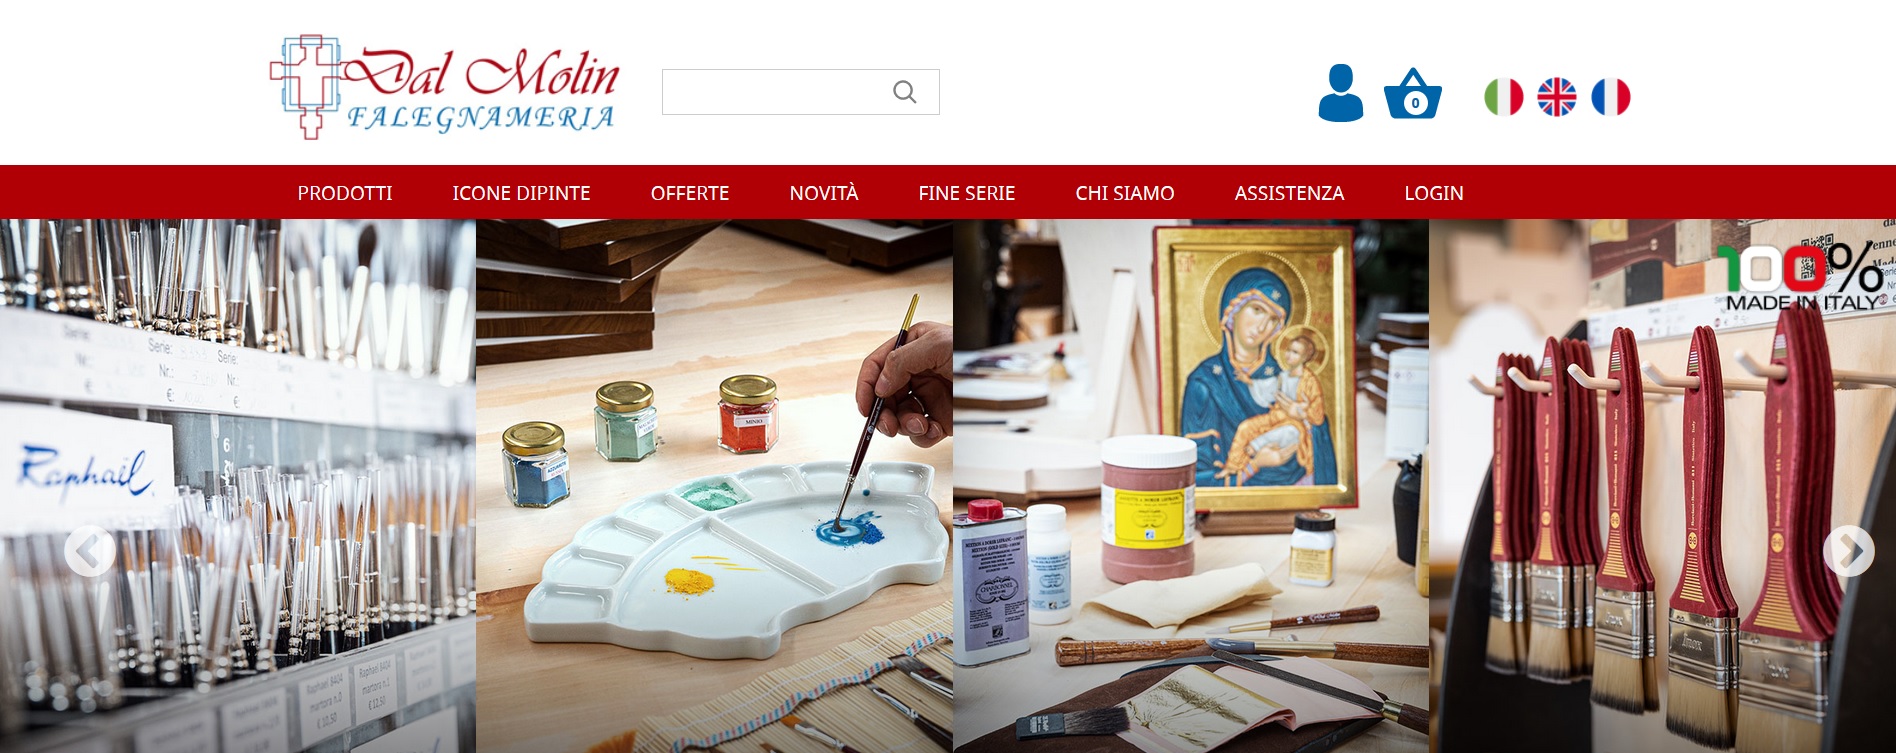
Task: Switch language with the Italian flag
Action: (x=1504, y=97)
